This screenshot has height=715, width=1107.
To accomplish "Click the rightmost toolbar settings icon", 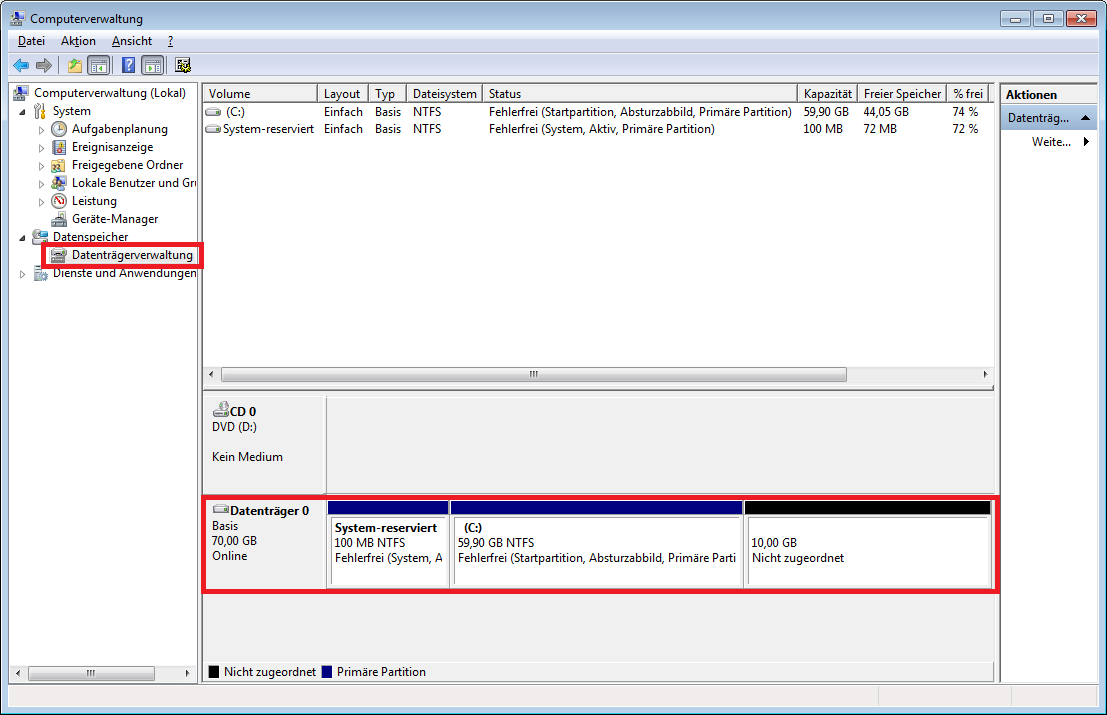I will [182, 65].
